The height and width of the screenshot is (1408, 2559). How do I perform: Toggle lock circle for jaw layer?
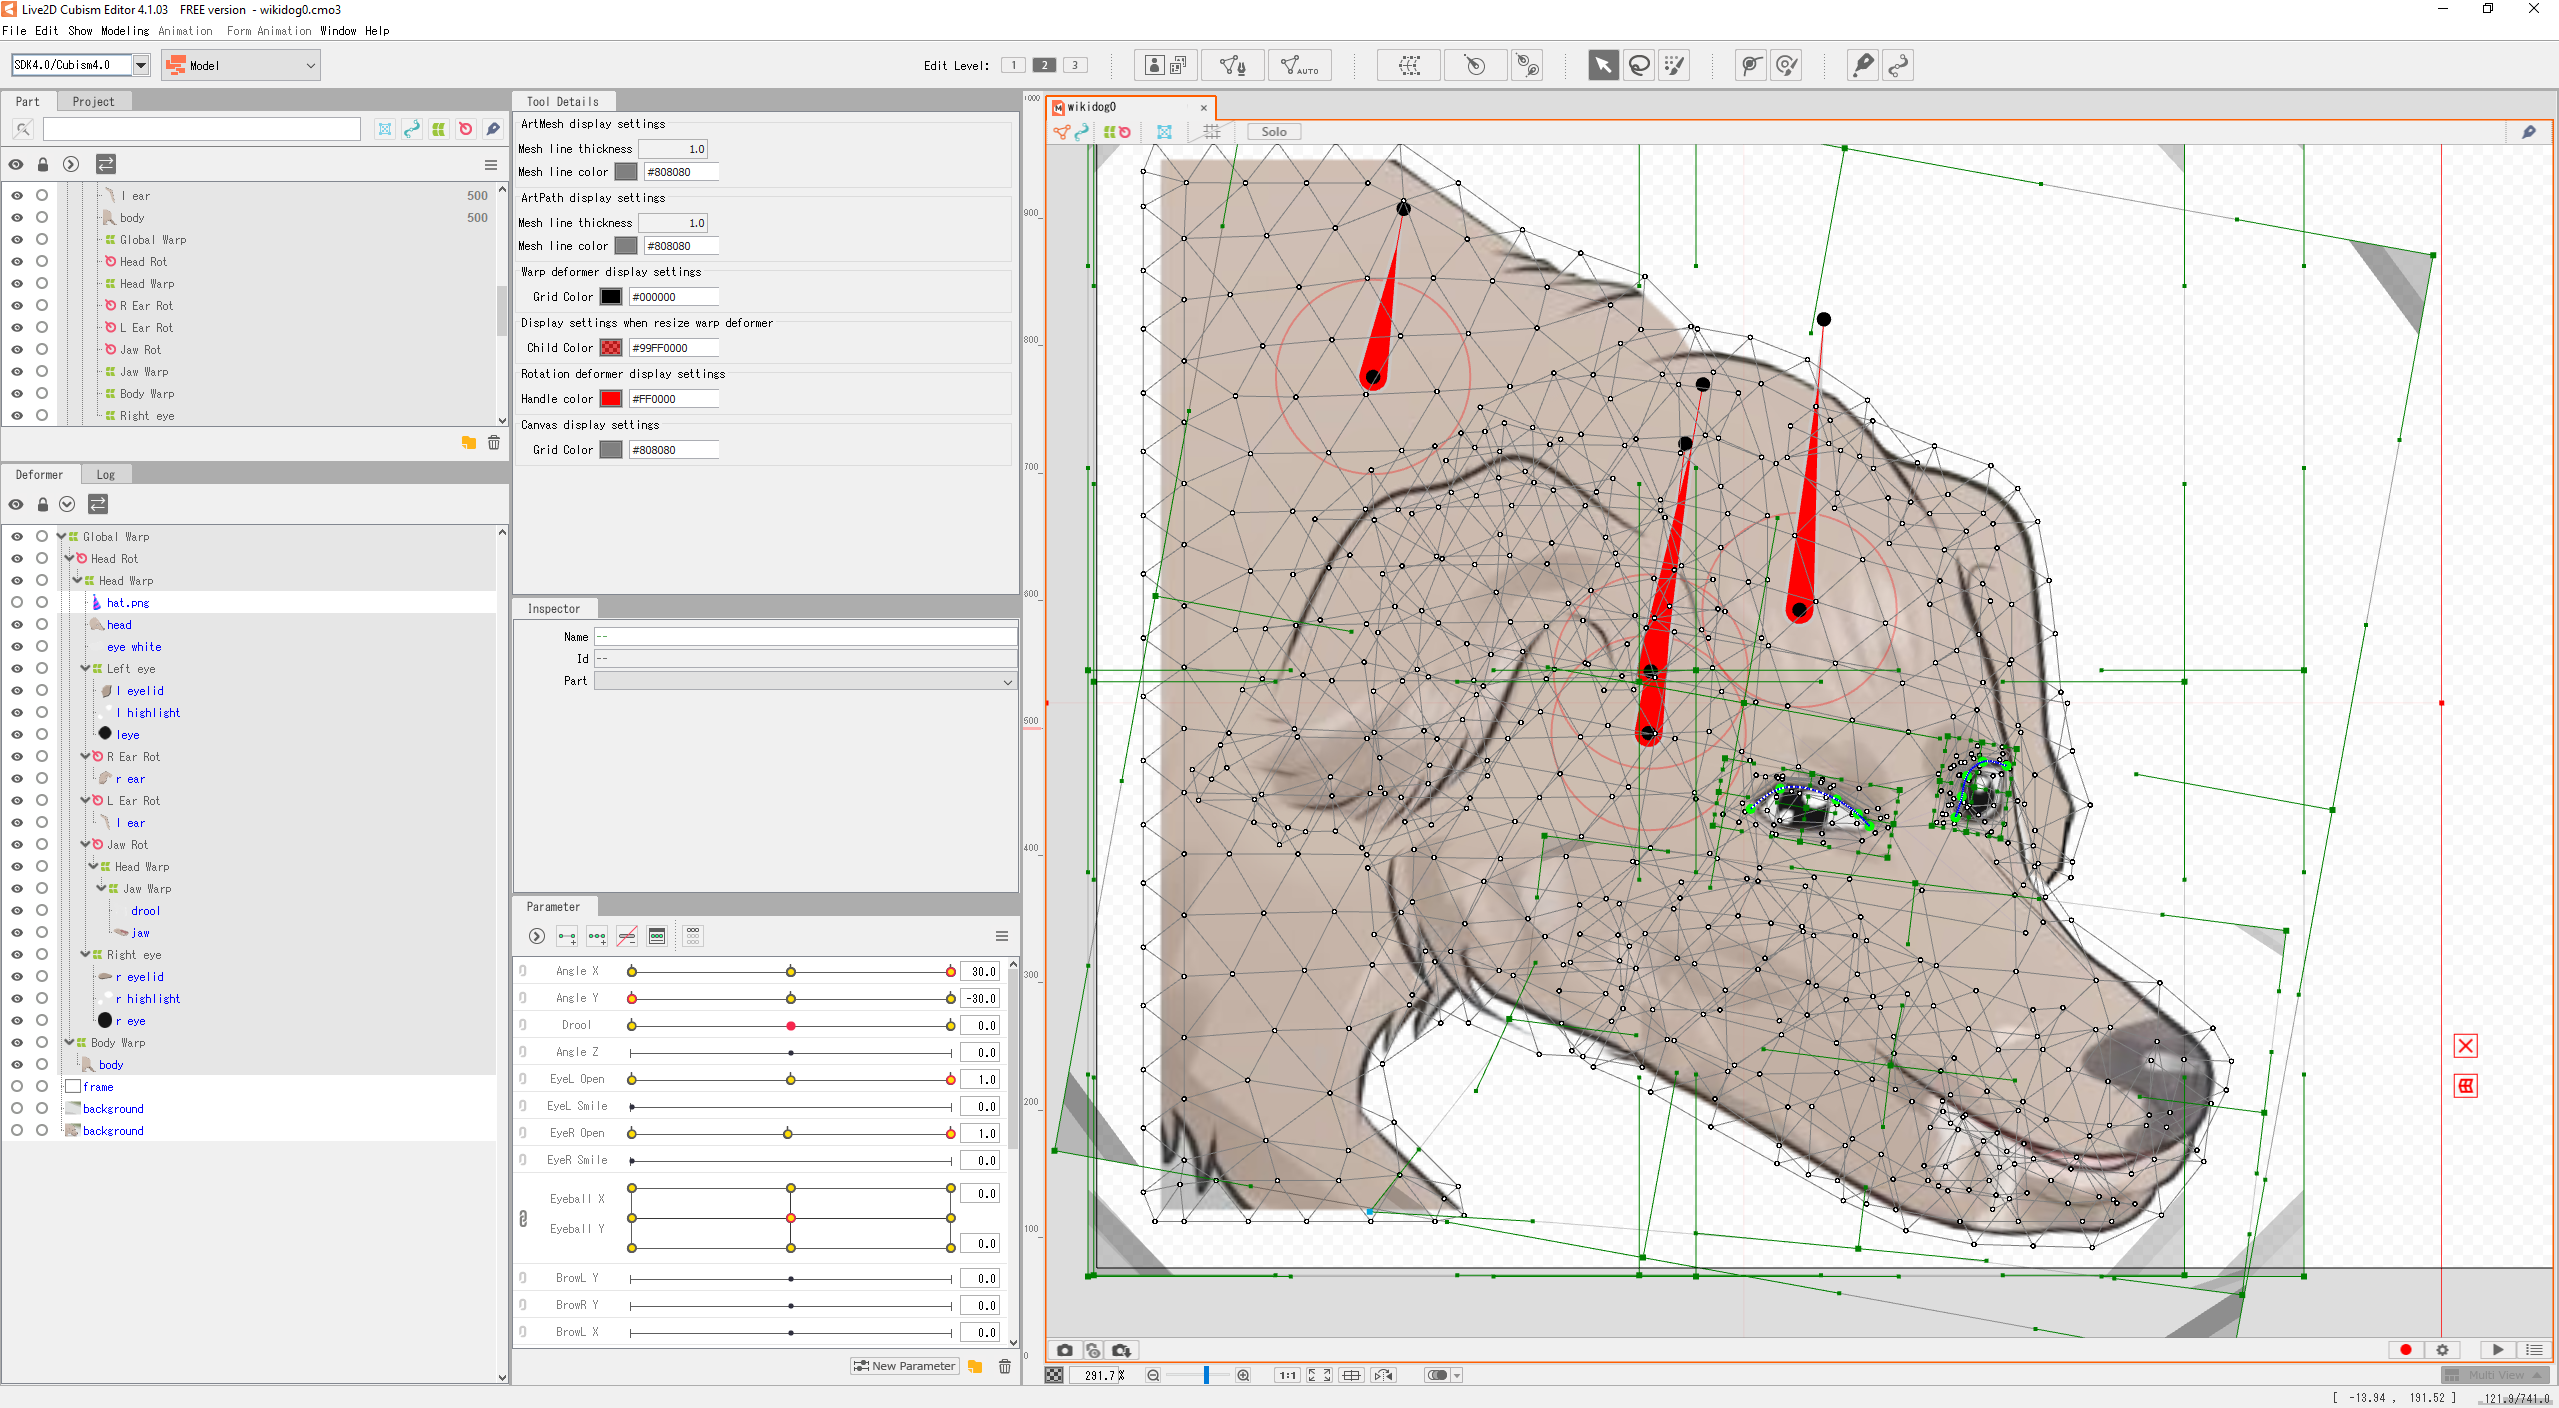(x=42, y=933)
